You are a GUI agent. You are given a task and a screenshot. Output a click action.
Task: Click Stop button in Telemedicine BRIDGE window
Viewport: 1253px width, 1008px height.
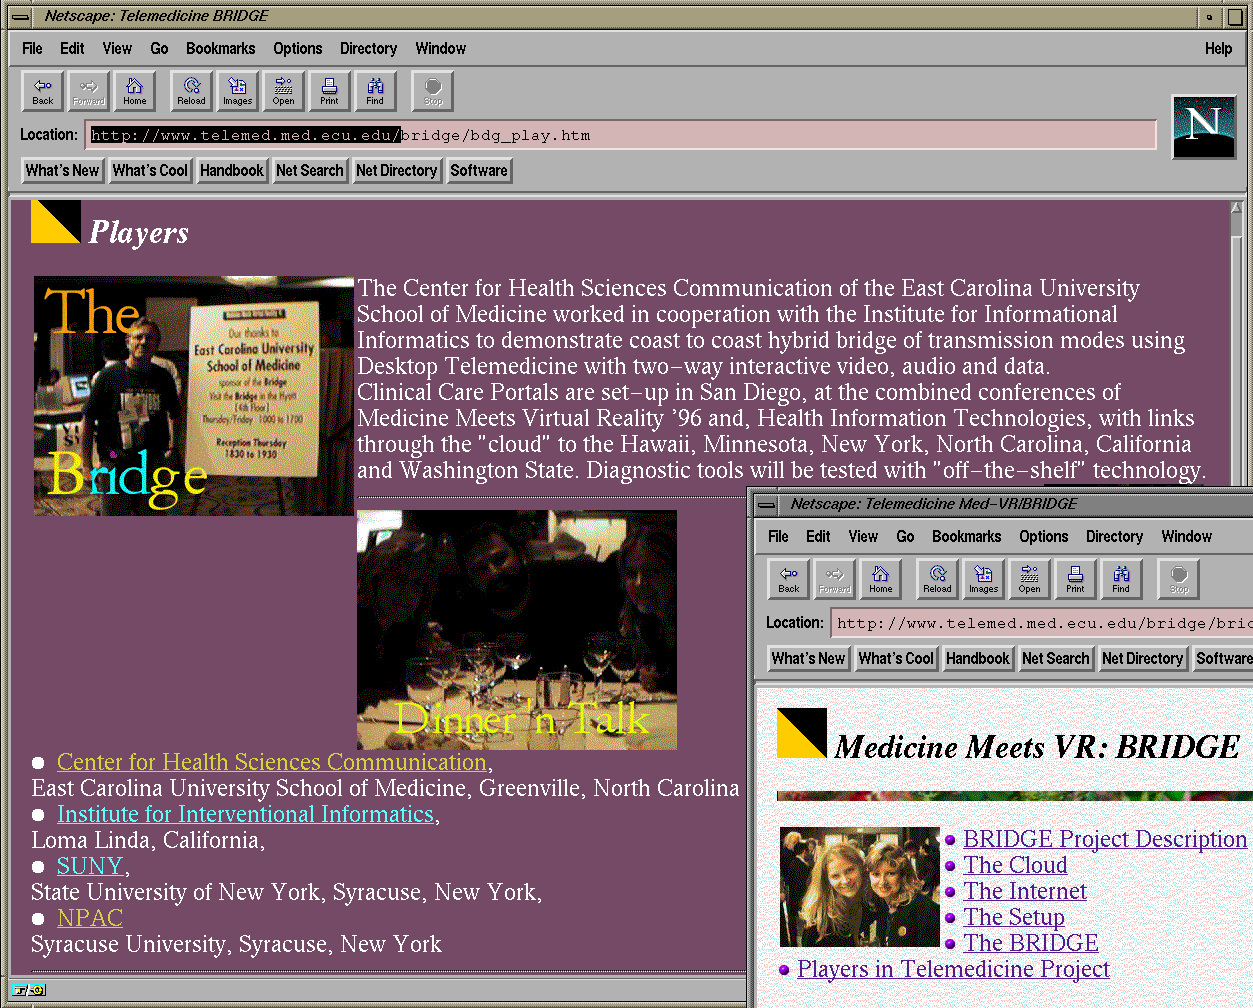pyautogui.click(x=433, y=91)
